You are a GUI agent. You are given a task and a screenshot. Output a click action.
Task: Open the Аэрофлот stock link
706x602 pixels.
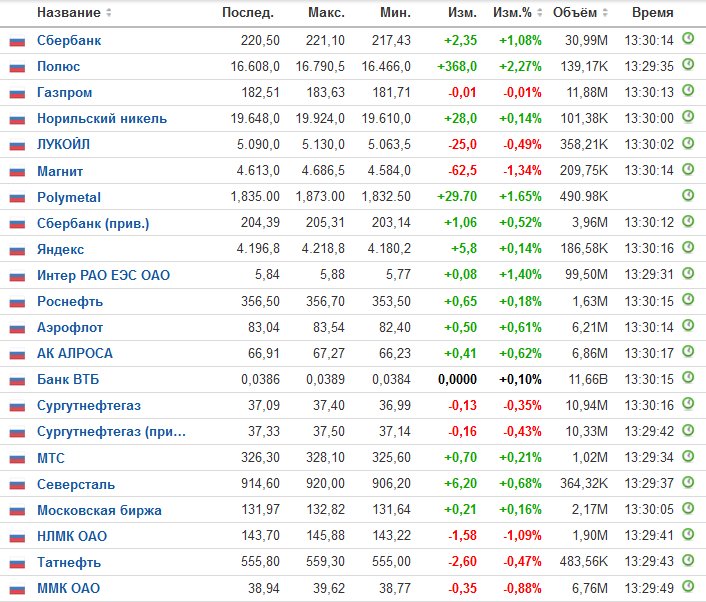click(x=70, y=327)
